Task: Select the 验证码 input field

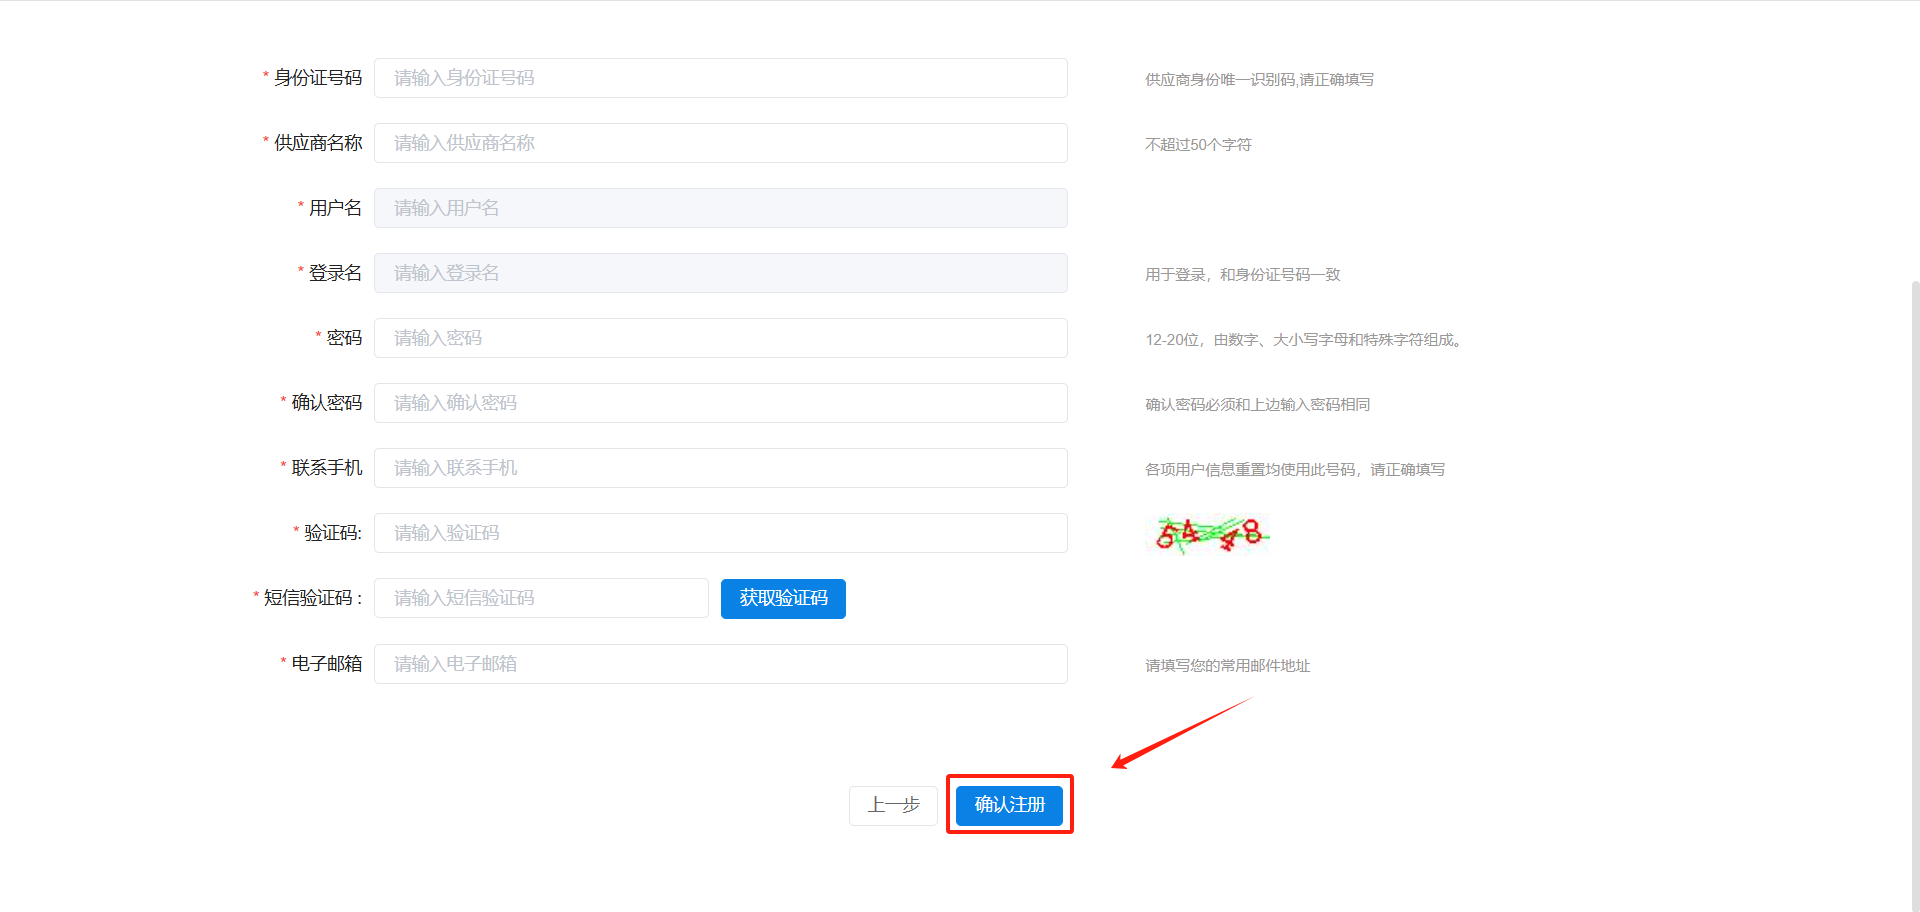Action: (x=720, y=533)
